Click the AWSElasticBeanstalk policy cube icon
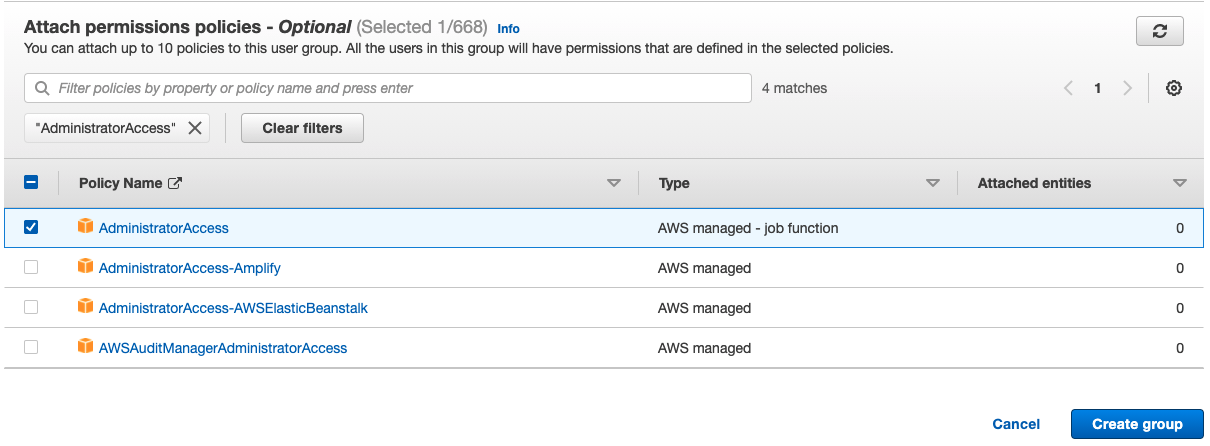1210x446 pixels. tap(85, 307)
